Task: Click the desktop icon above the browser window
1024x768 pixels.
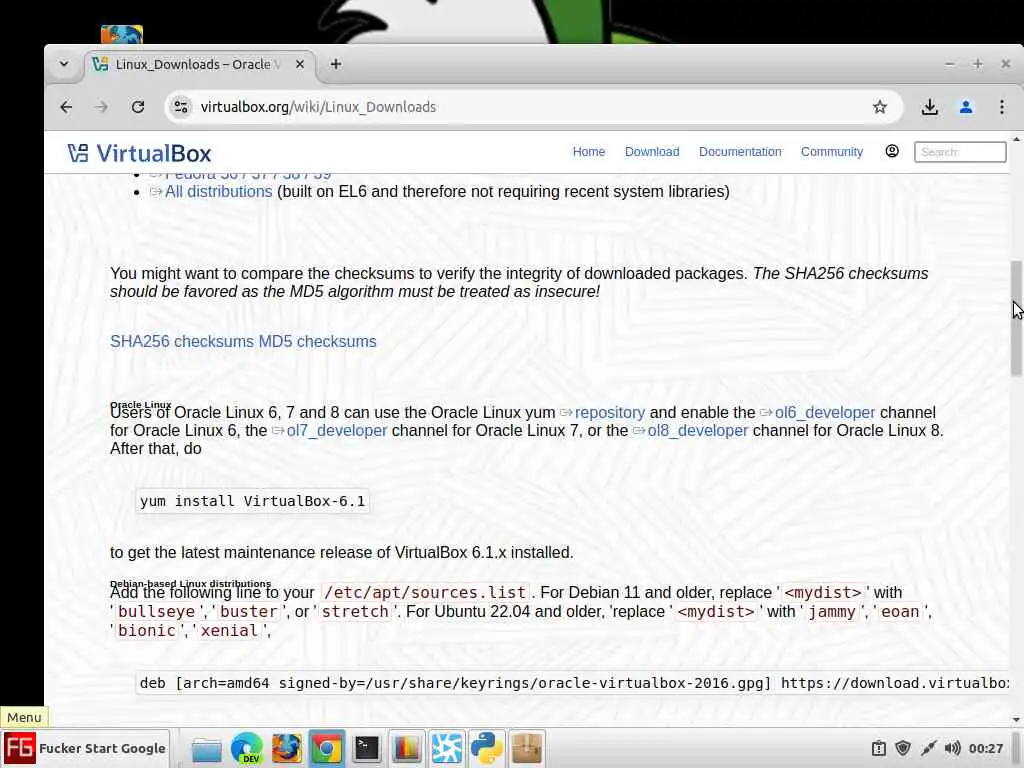Action: point(121,34)
